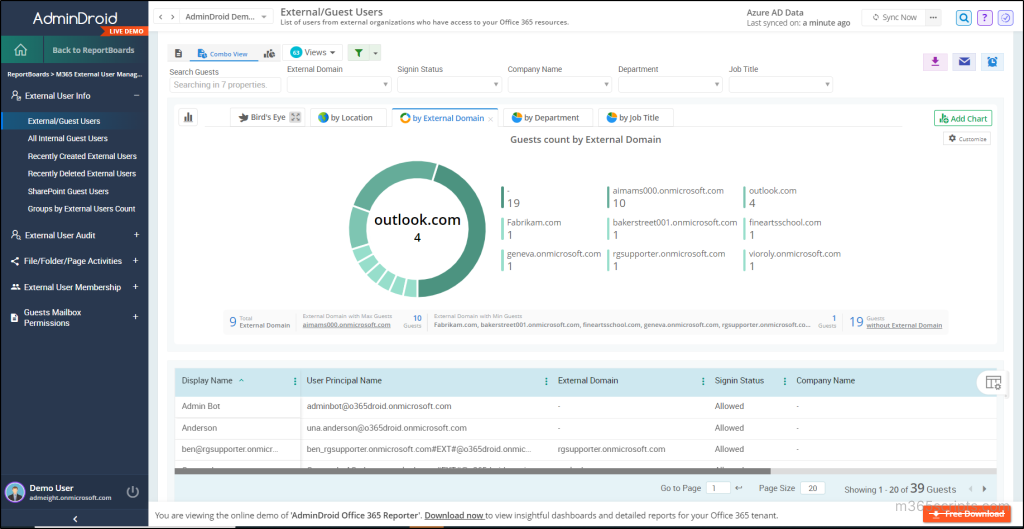The height and width of the screenshot is (529, 1024).
Task: Click the go-to-page enter arrow icon
Action: [739, 489]
